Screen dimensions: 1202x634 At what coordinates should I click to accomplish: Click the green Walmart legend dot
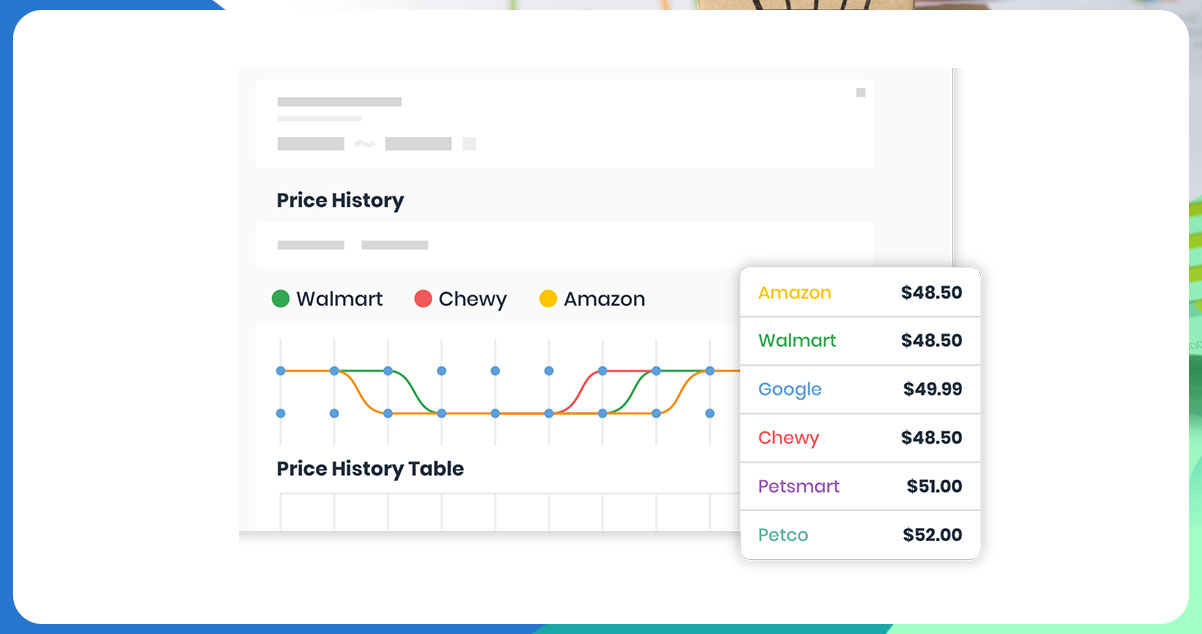coord(281,298)
